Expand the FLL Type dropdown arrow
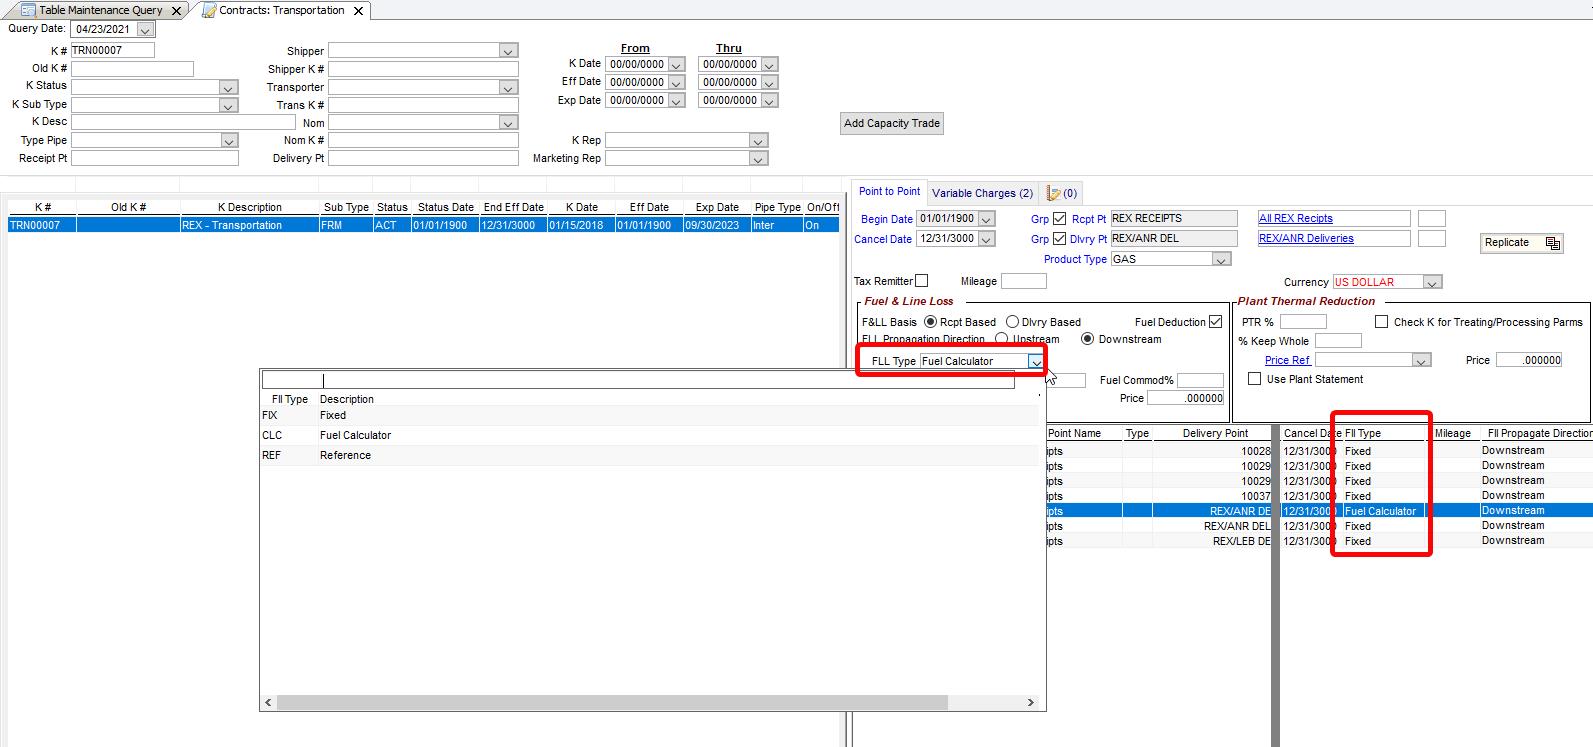Screen dimensions: 1593x747 point(1035,361)
